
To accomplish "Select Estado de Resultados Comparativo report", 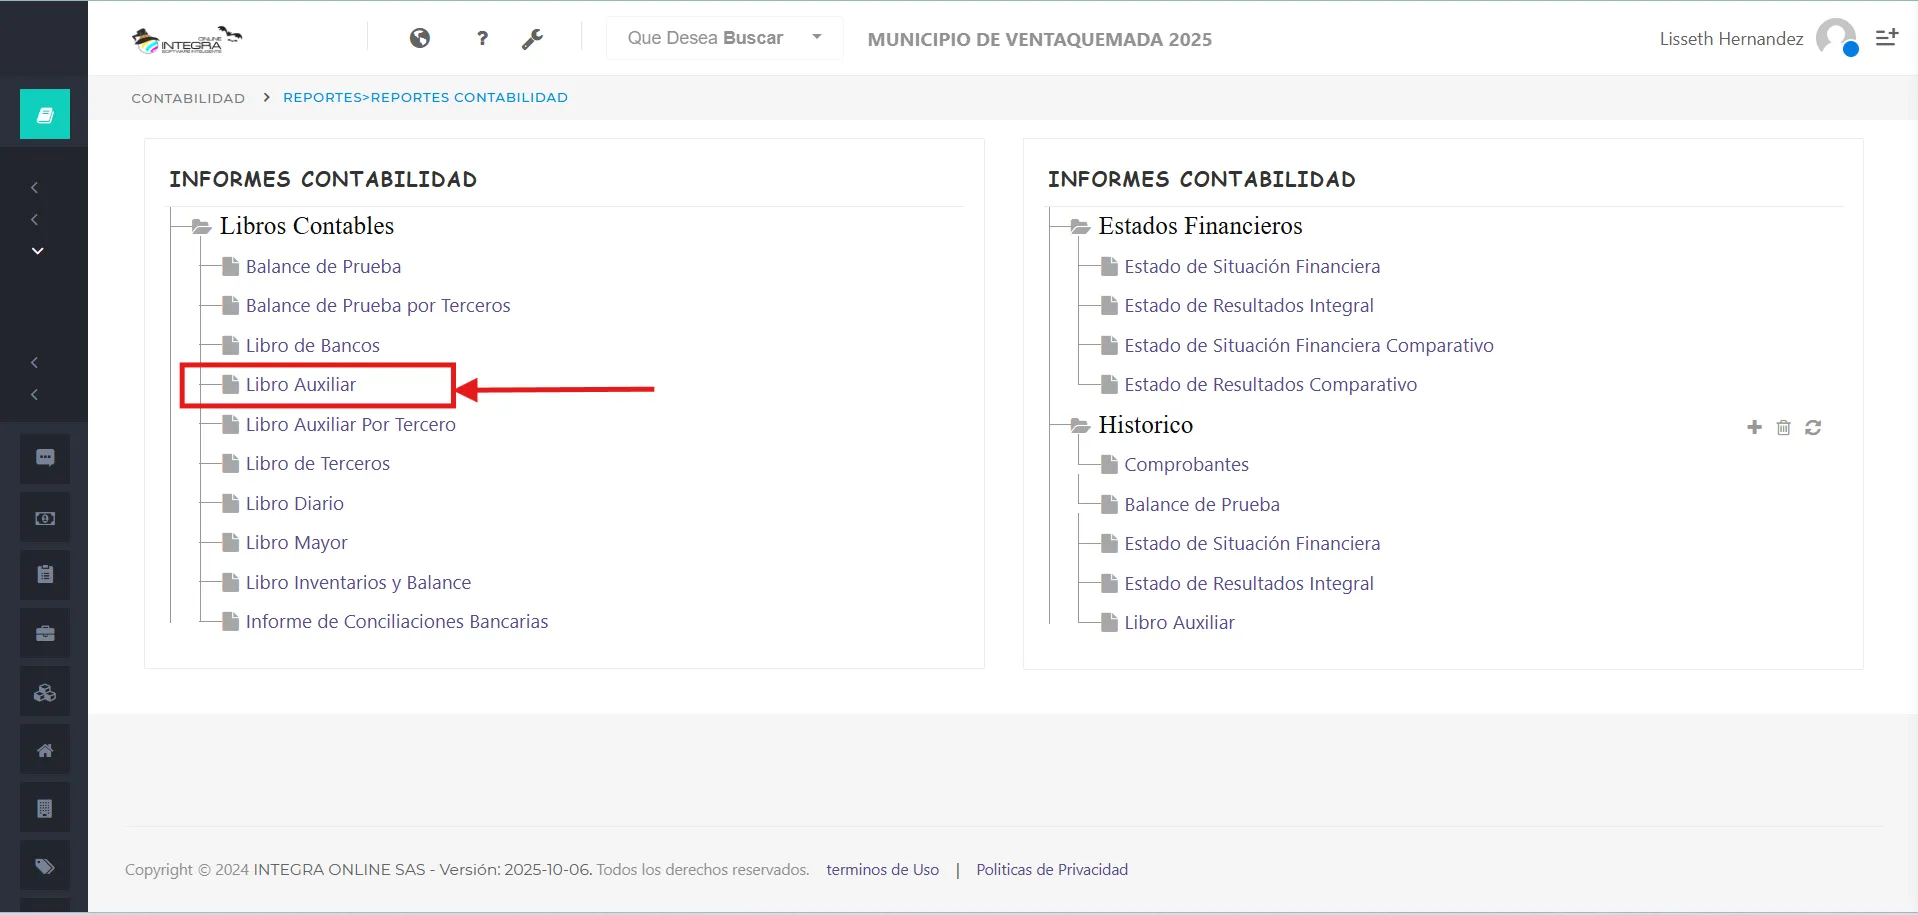I will click(x=1270, y=385).
